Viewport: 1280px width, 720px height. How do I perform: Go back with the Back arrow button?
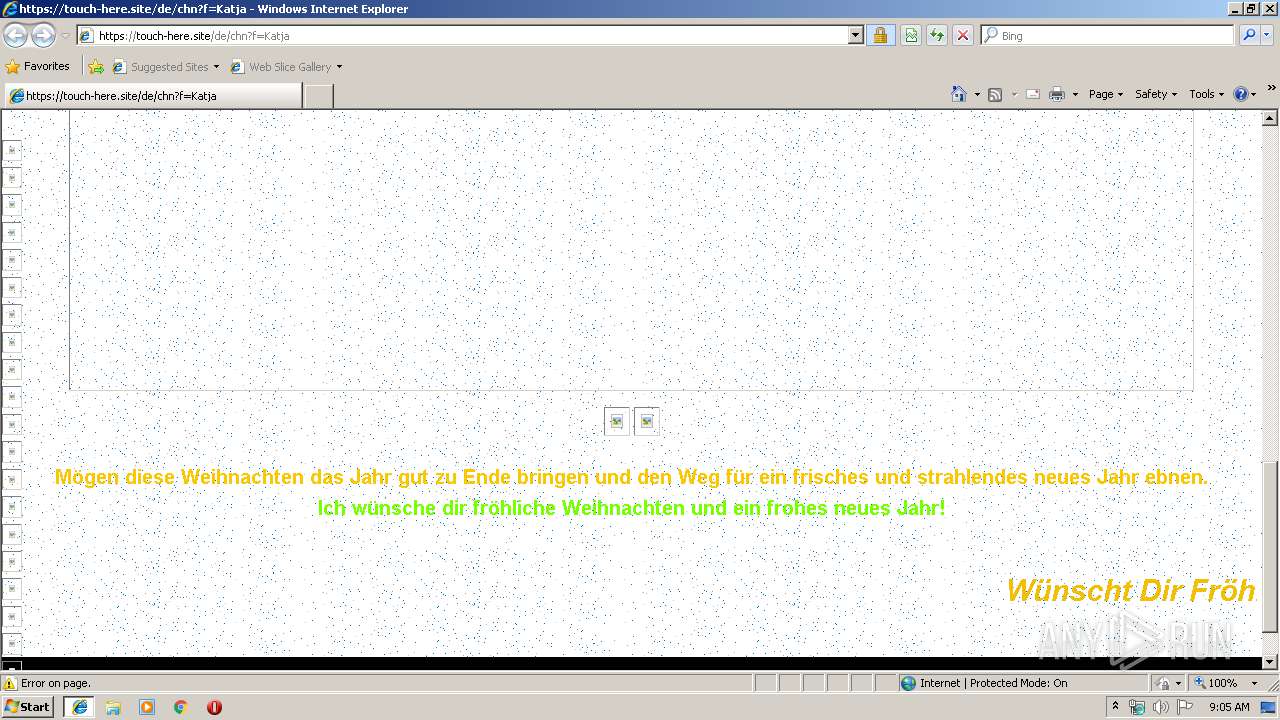(x=15, y=35)
